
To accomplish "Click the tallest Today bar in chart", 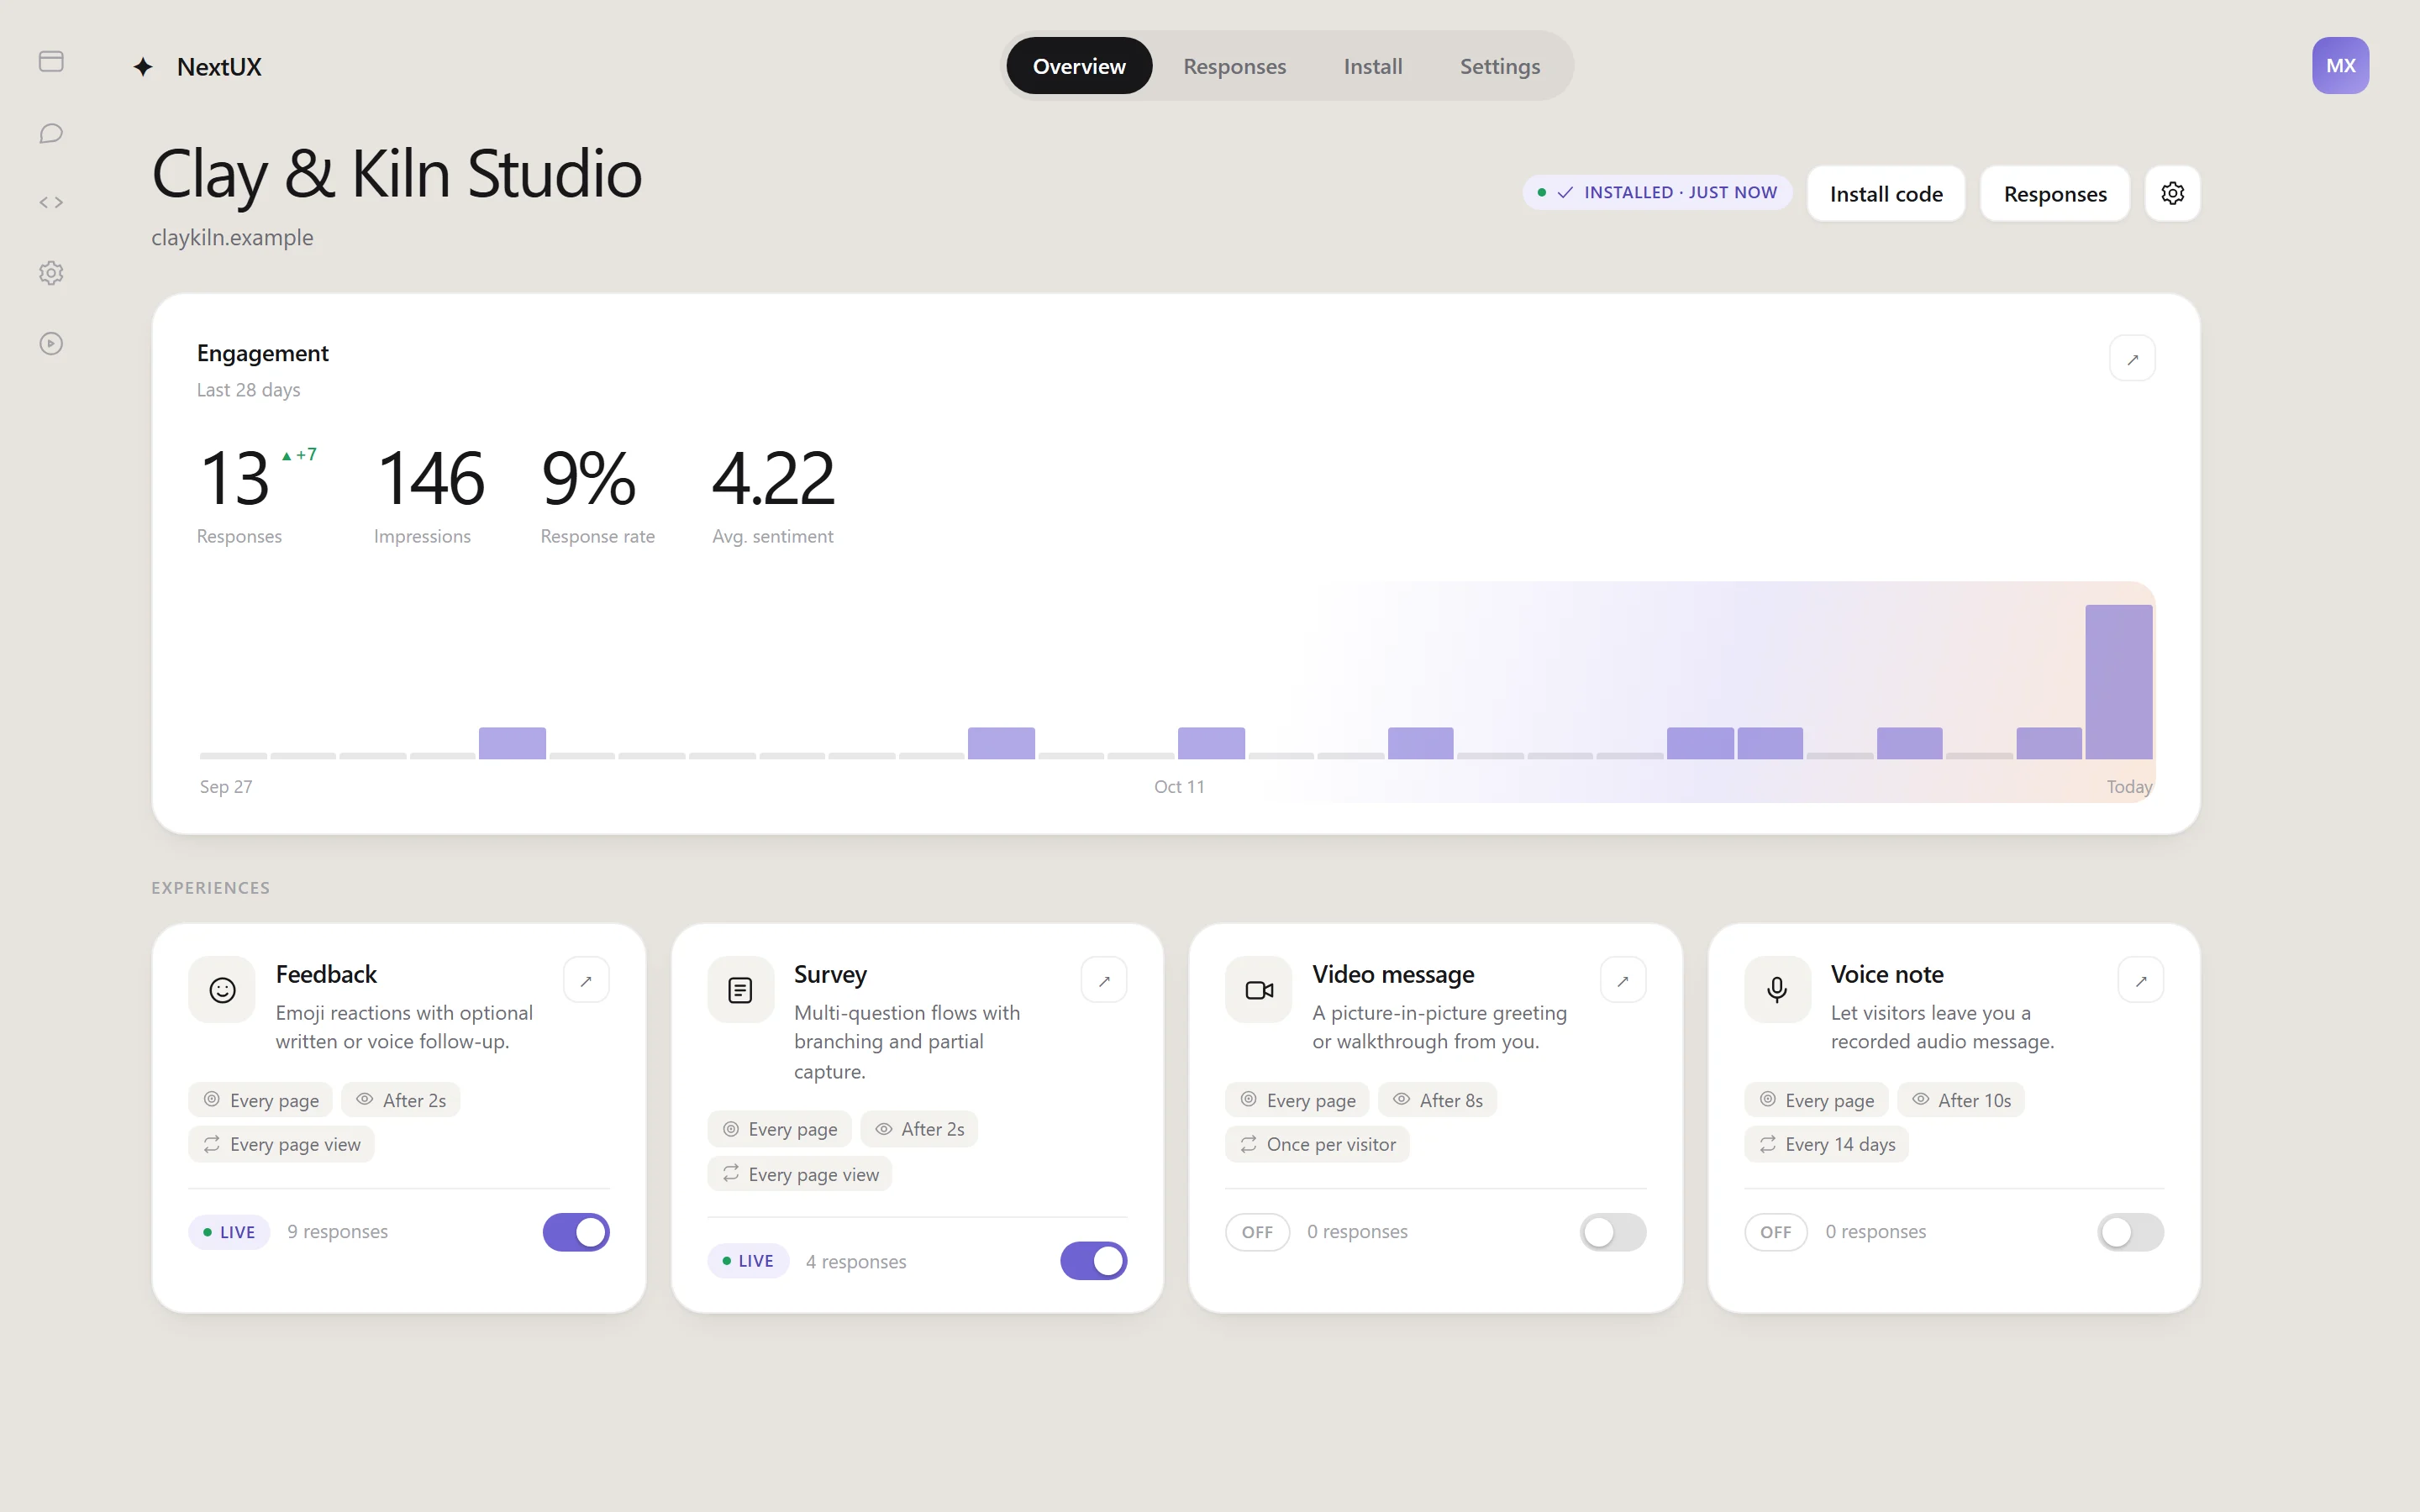I will (2118, 682).
